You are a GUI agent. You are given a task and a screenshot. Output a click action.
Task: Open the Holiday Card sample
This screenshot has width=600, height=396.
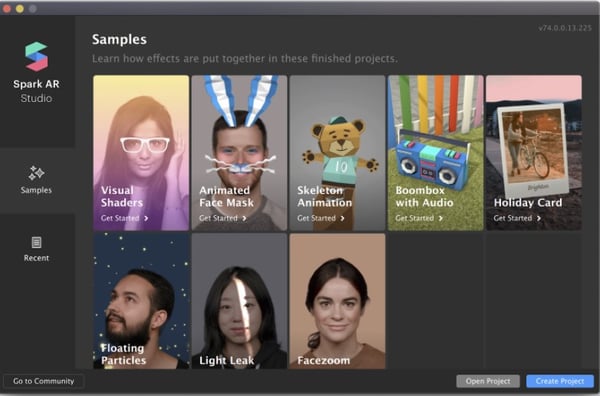[x=534, y=153]
